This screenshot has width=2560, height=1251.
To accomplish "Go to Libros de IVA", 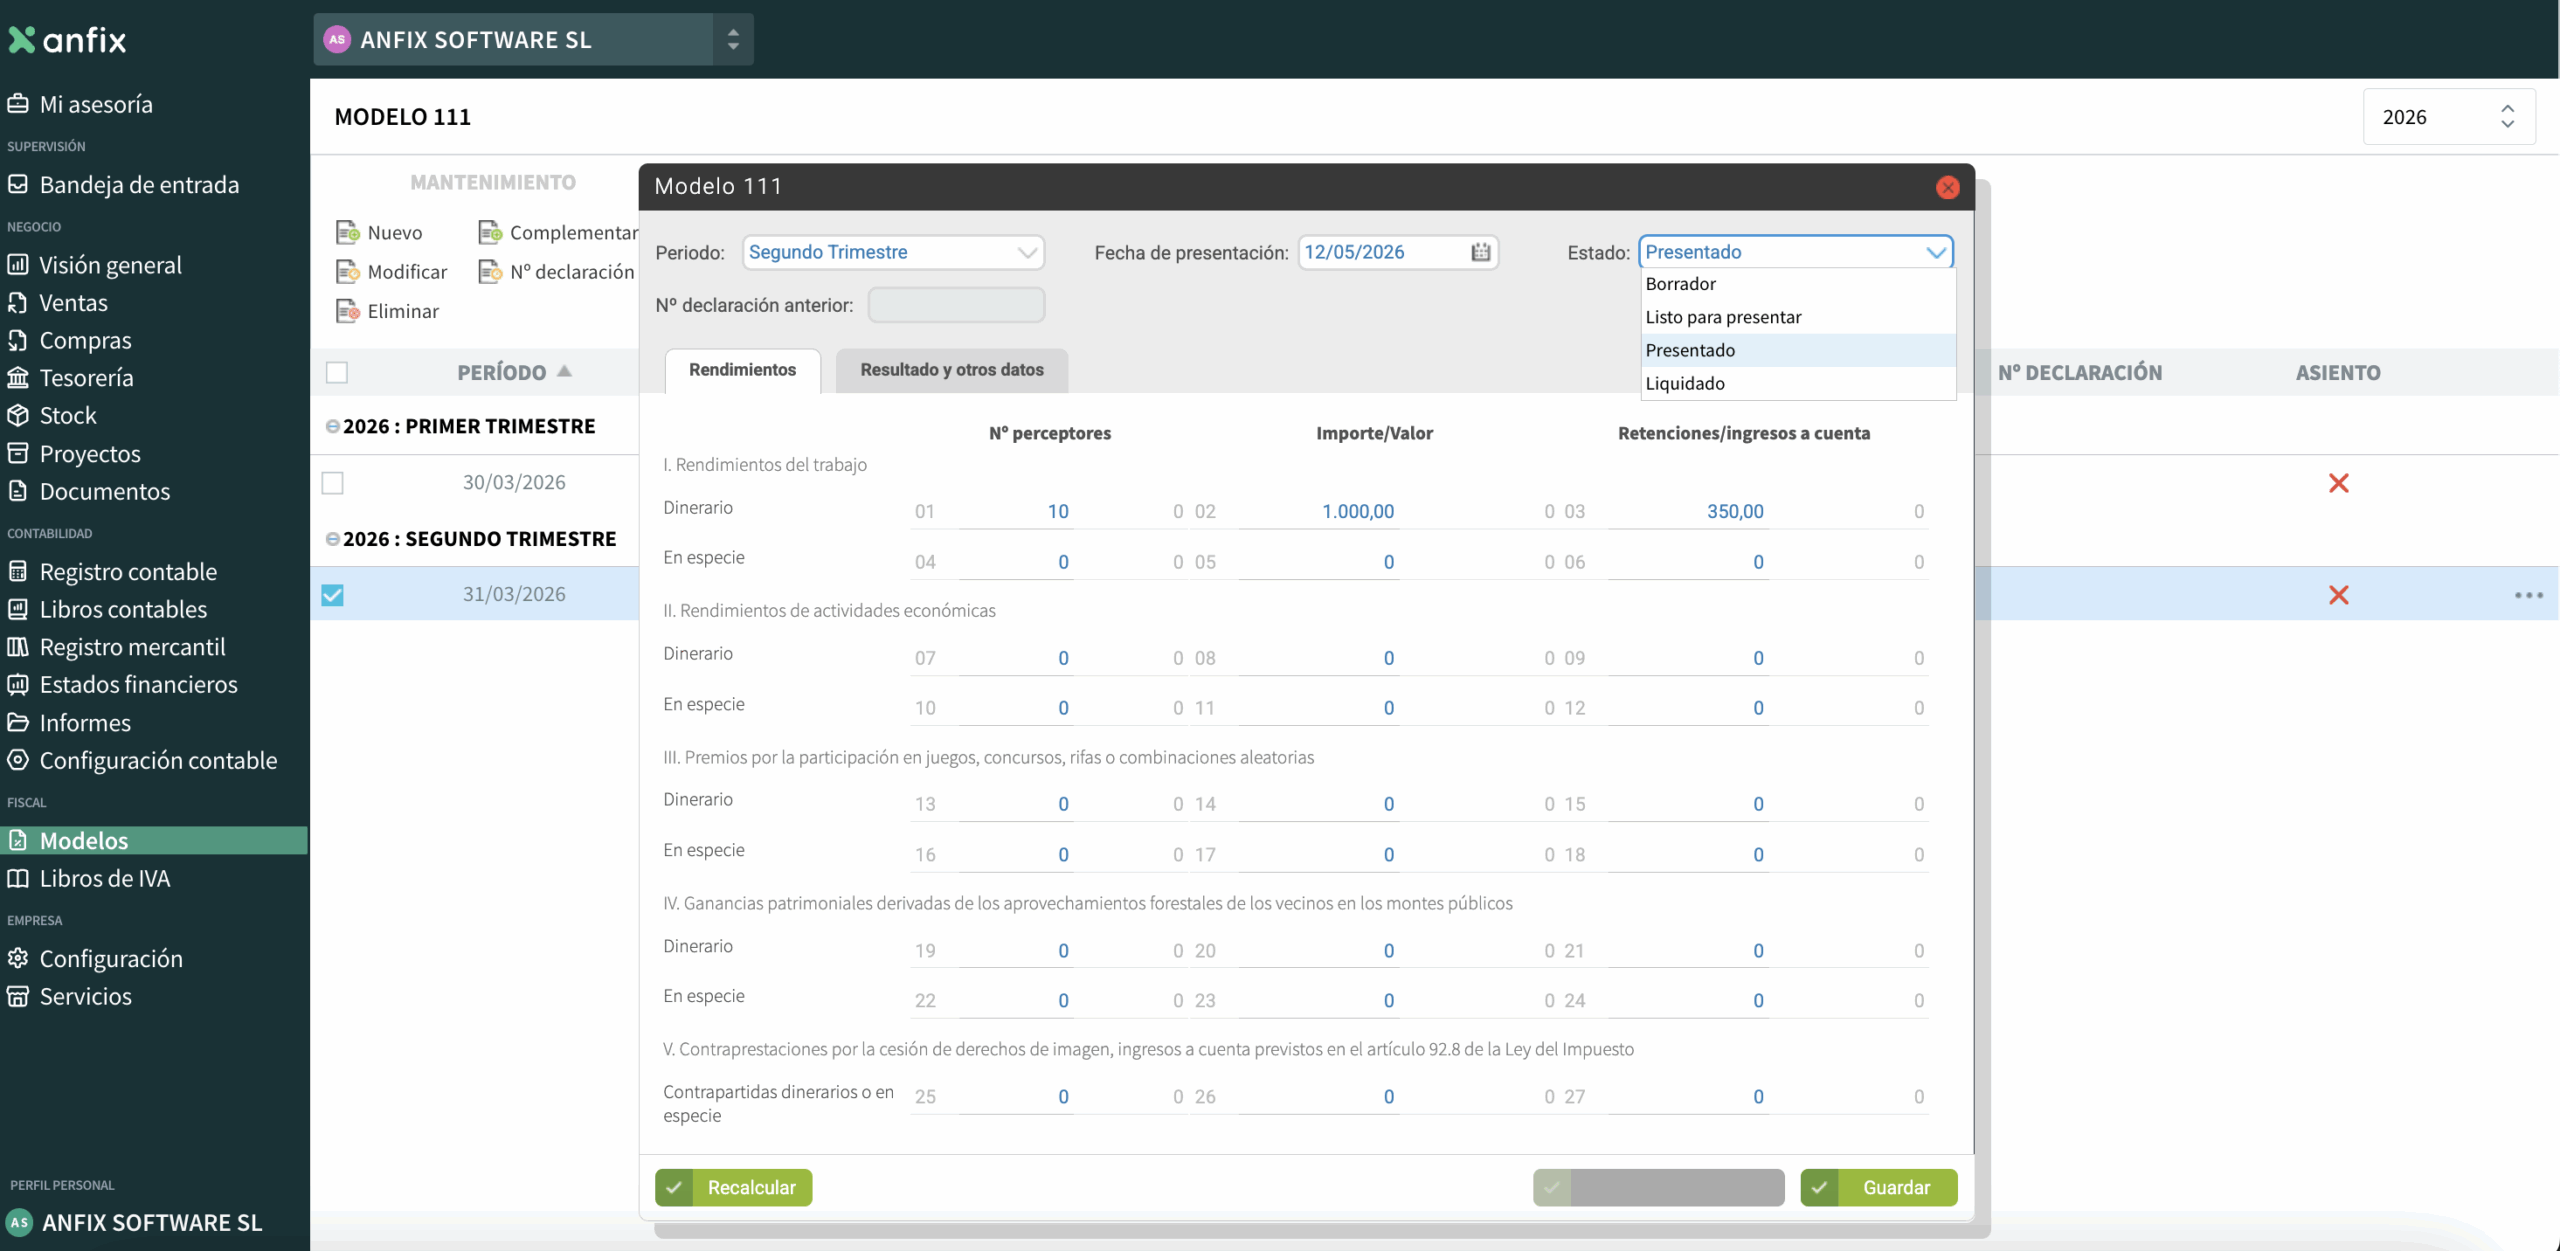I will click(104, 879).
